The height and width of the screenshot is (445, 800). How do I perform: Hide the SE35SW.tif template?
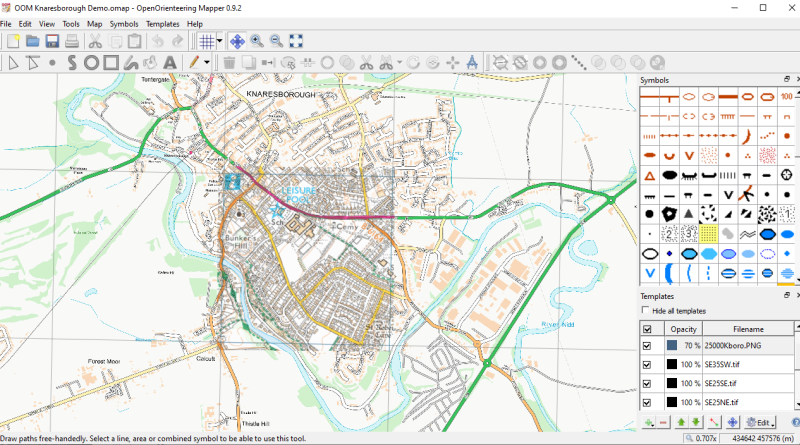click(647, 364)
